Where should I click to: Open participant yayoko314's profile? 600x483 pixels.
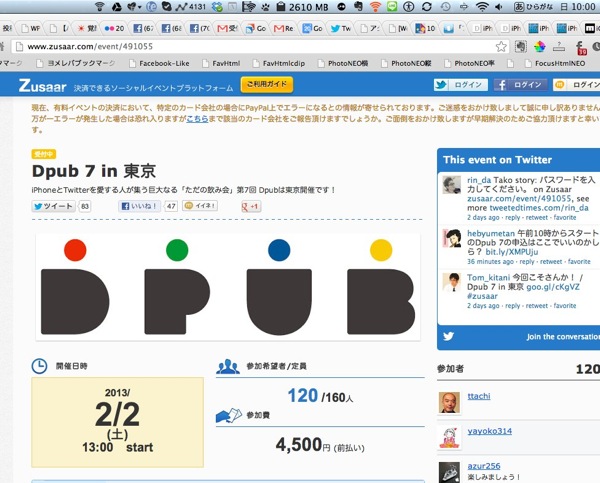(x=489, y=431)
